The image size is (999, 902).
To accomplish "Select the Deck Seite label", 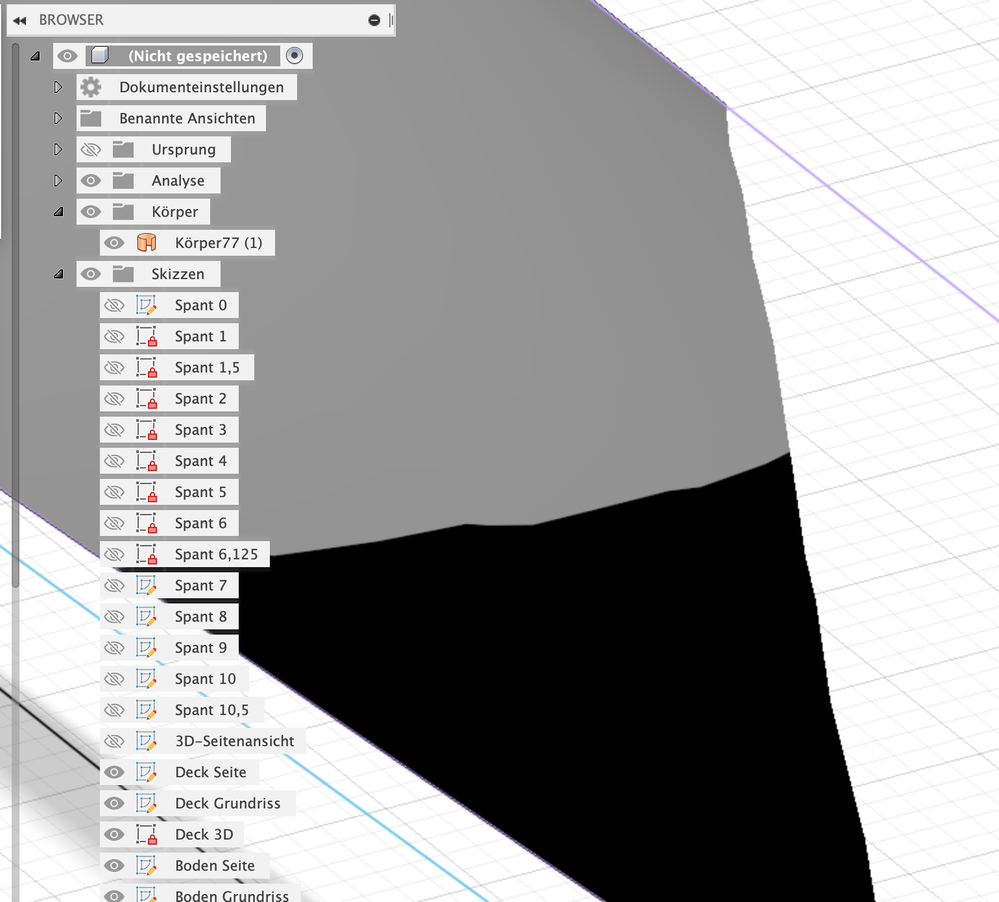I will coord(210,772).
